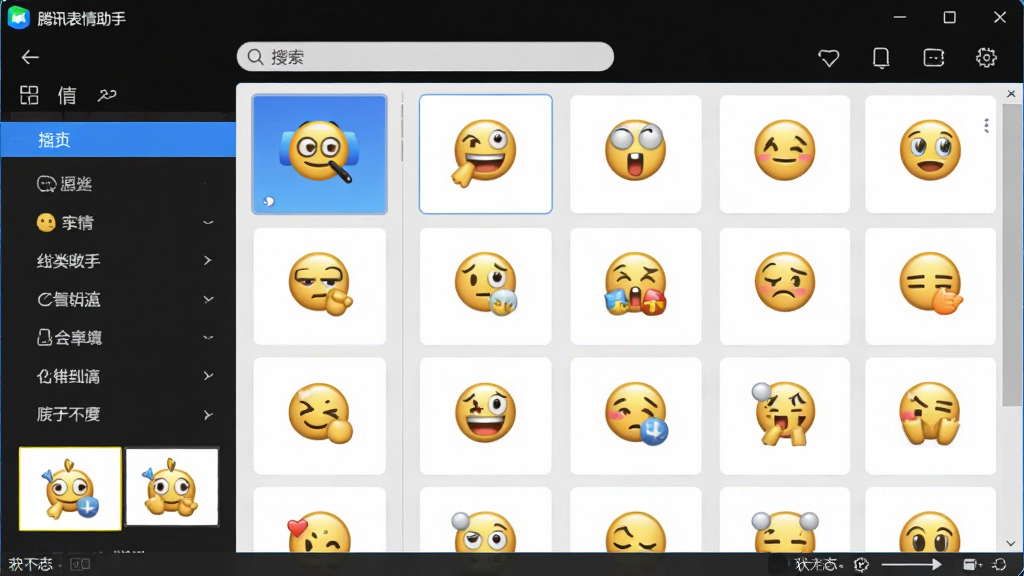Pick the crying emoji with colorful items
The height and width of the screenshot is (576, 1024).
(x=635, y=286)
